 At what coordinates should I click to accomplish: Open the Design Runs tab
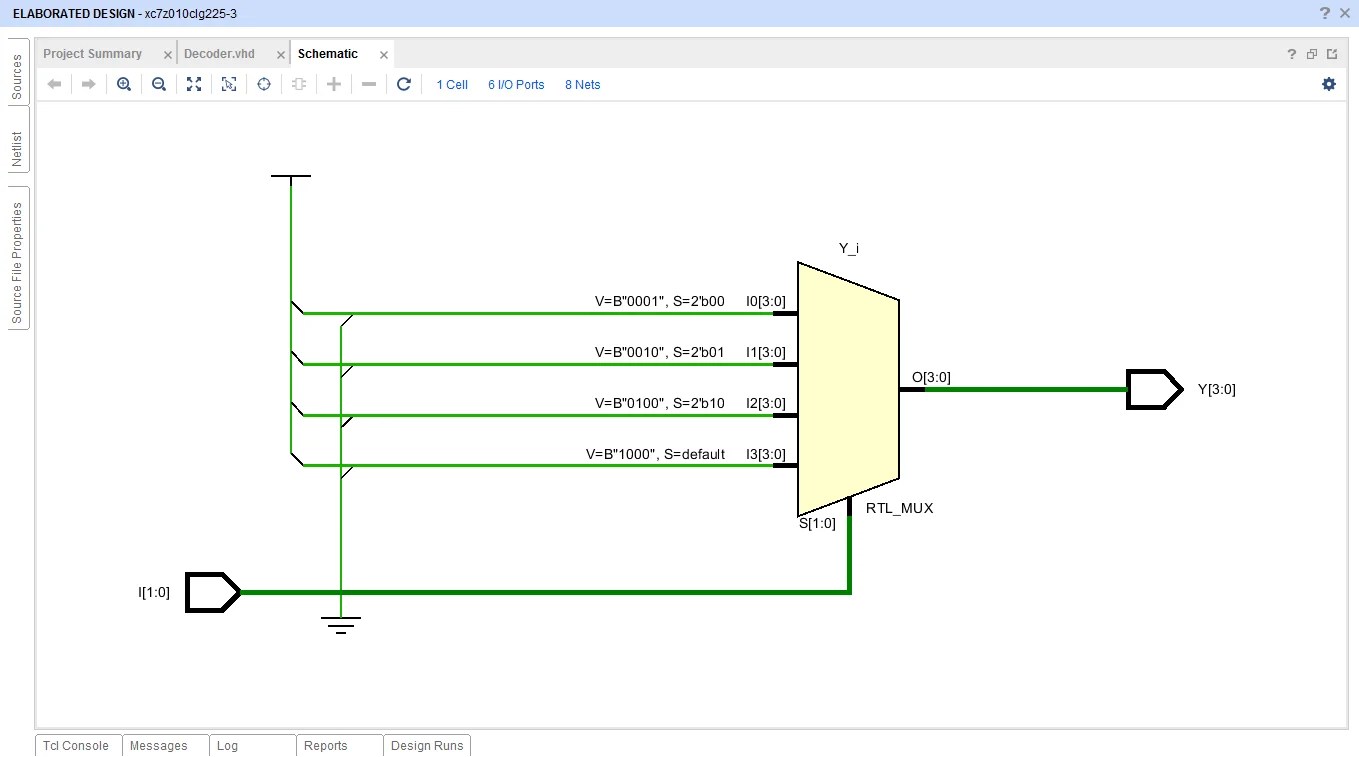click(427, 746)
